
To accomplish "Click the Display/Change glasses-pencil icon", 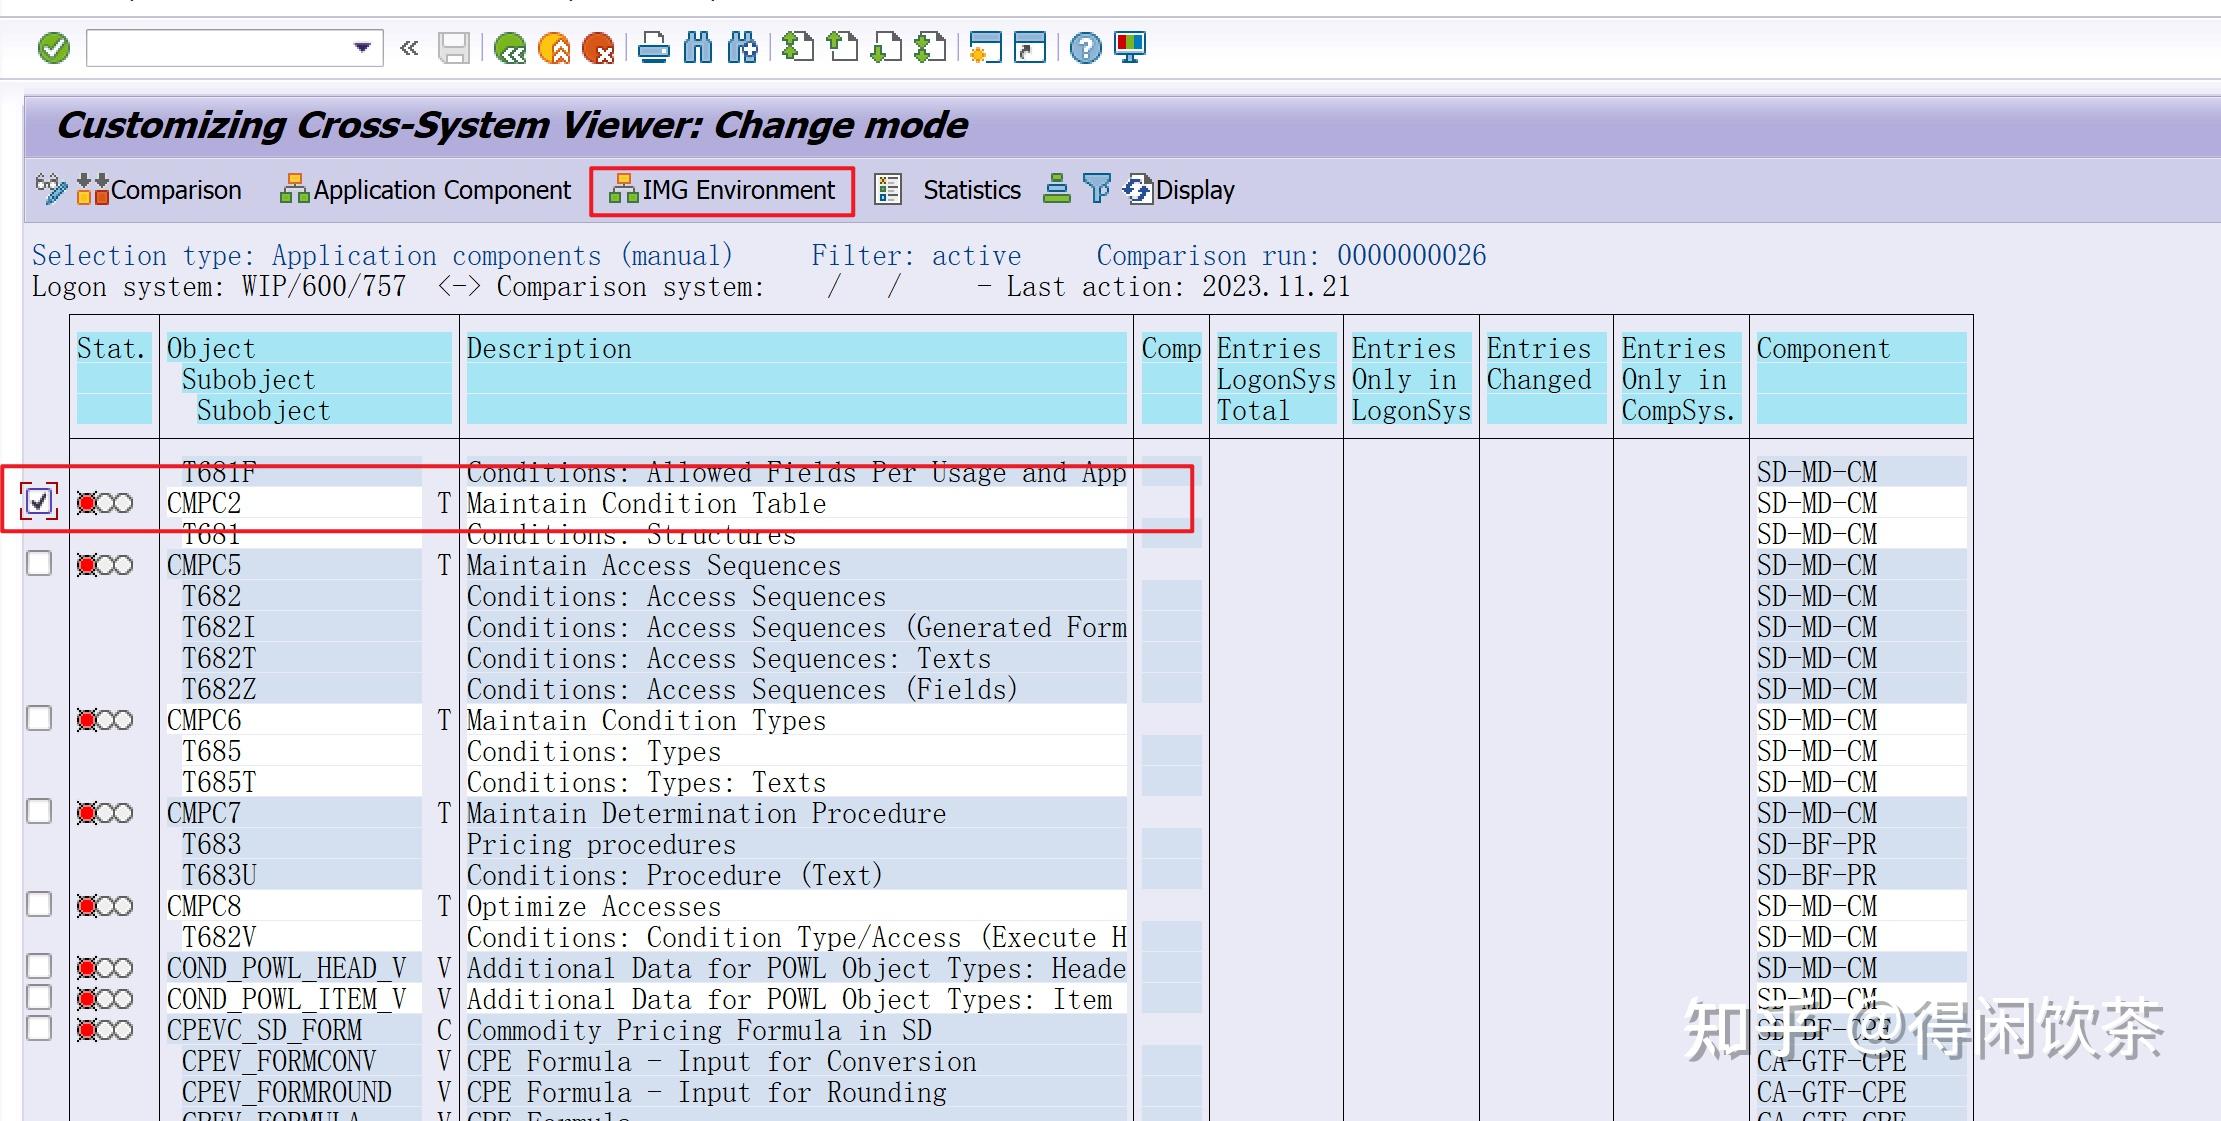I will tap(50, 189).
